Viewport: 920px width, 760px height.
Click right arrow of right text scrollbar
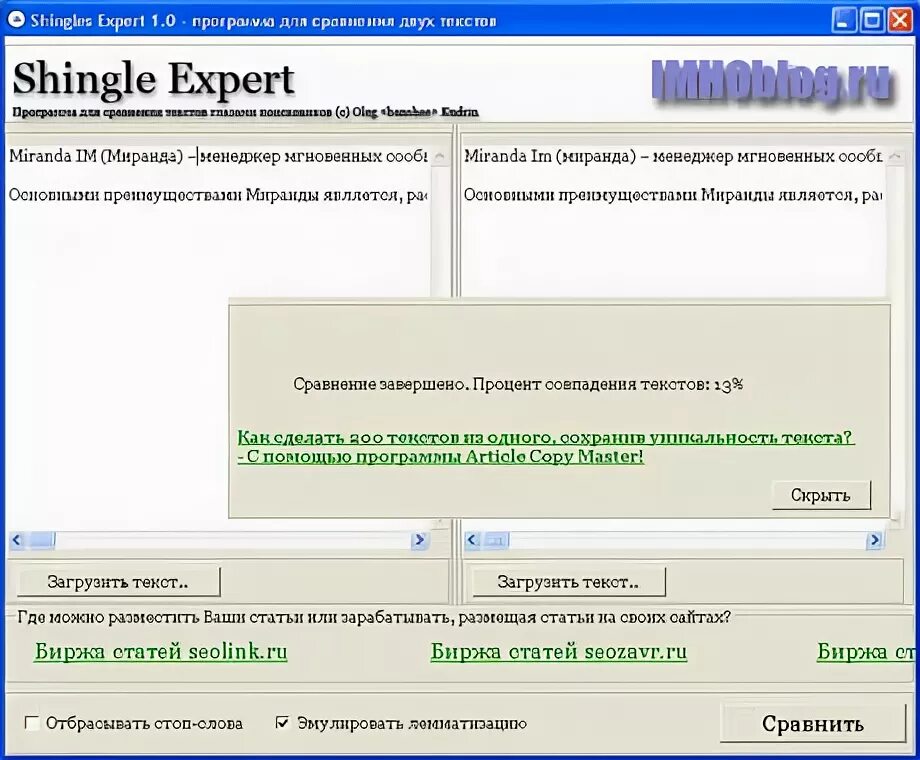point(875,539)
